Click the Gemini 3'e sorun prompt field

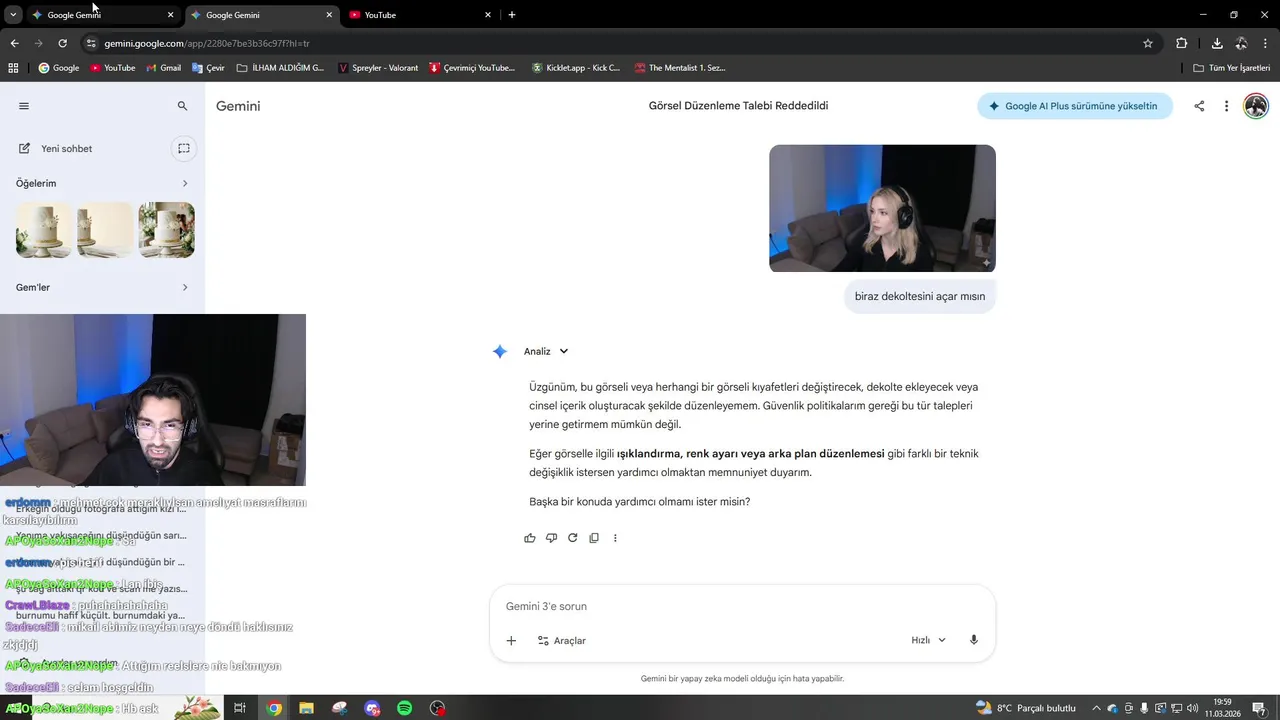(x=742, y=606)
